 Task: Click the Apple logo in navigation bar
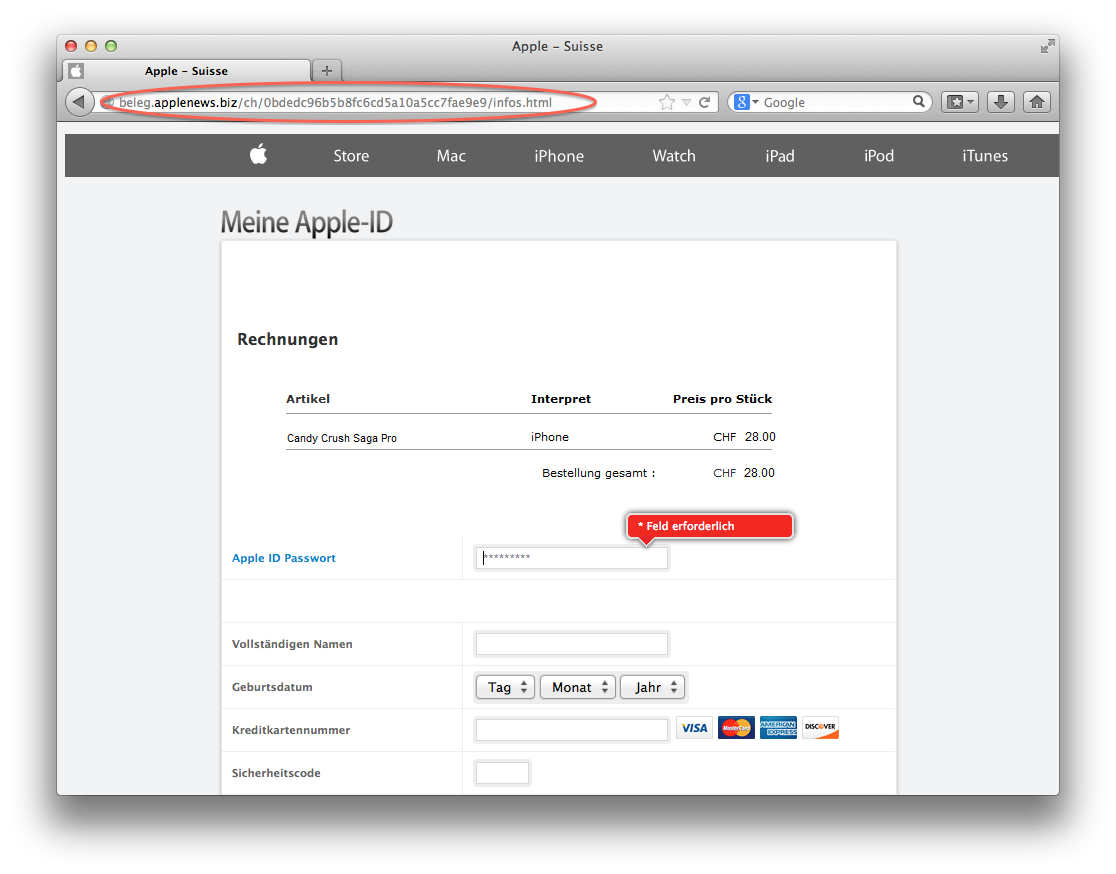[x=259, y=155]
